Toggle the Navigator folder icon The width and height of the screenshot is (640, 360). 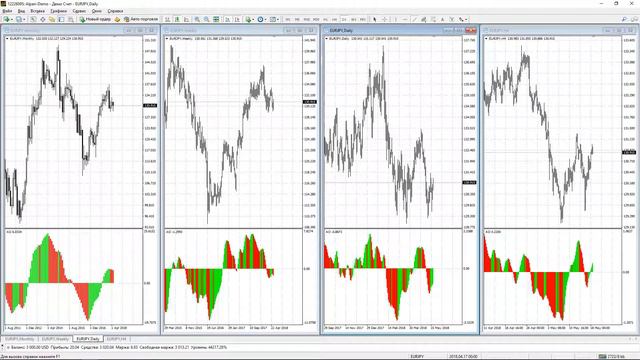pos(52,19)
